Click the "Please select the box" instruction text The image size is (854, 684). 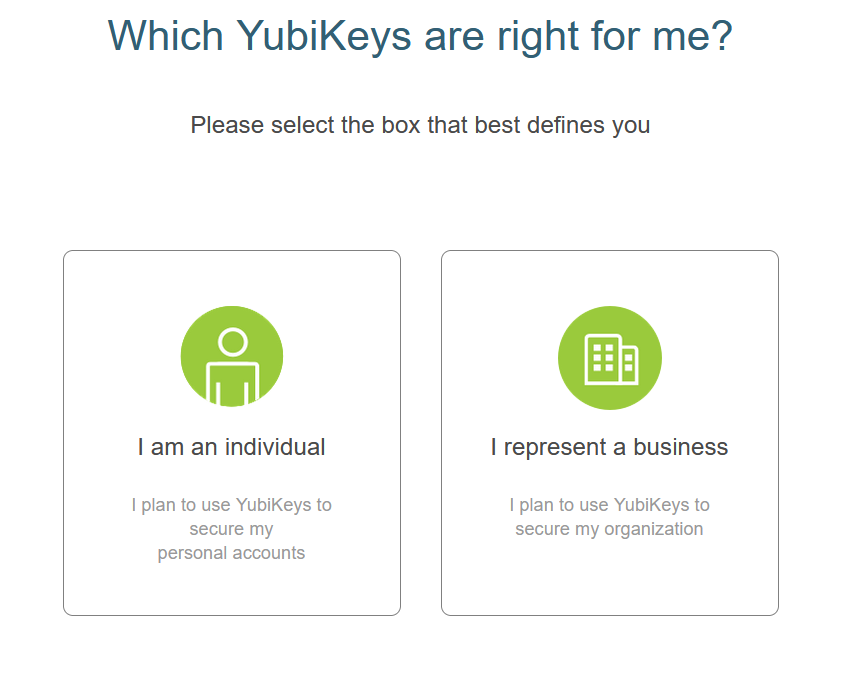[420, 125]
